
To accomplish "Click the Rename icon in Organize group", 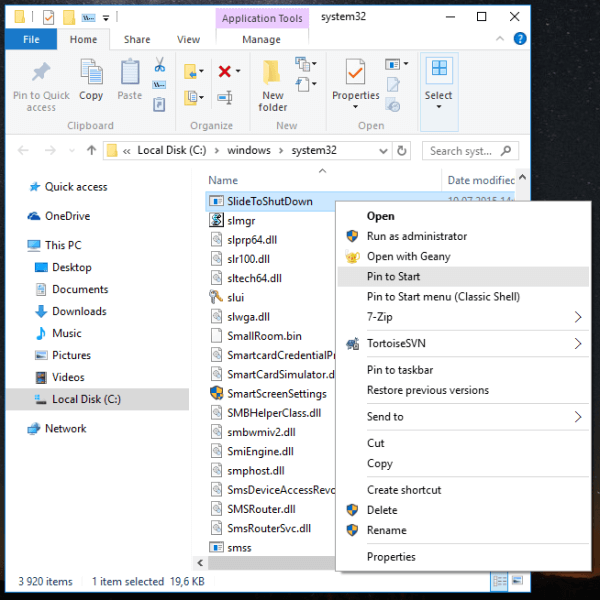I will tap(225, 98).
